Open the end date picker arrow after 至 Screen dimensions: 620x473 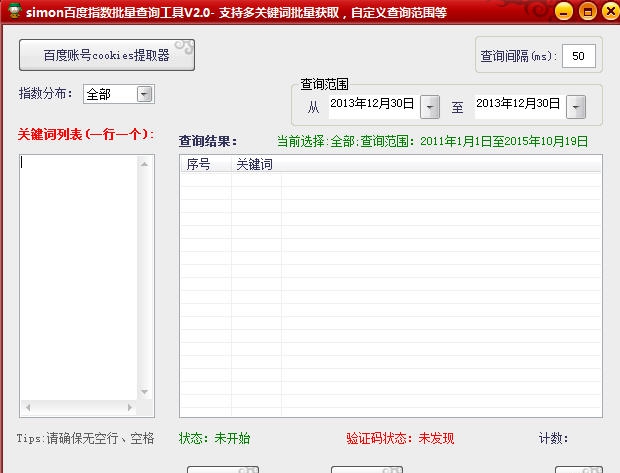576,107
